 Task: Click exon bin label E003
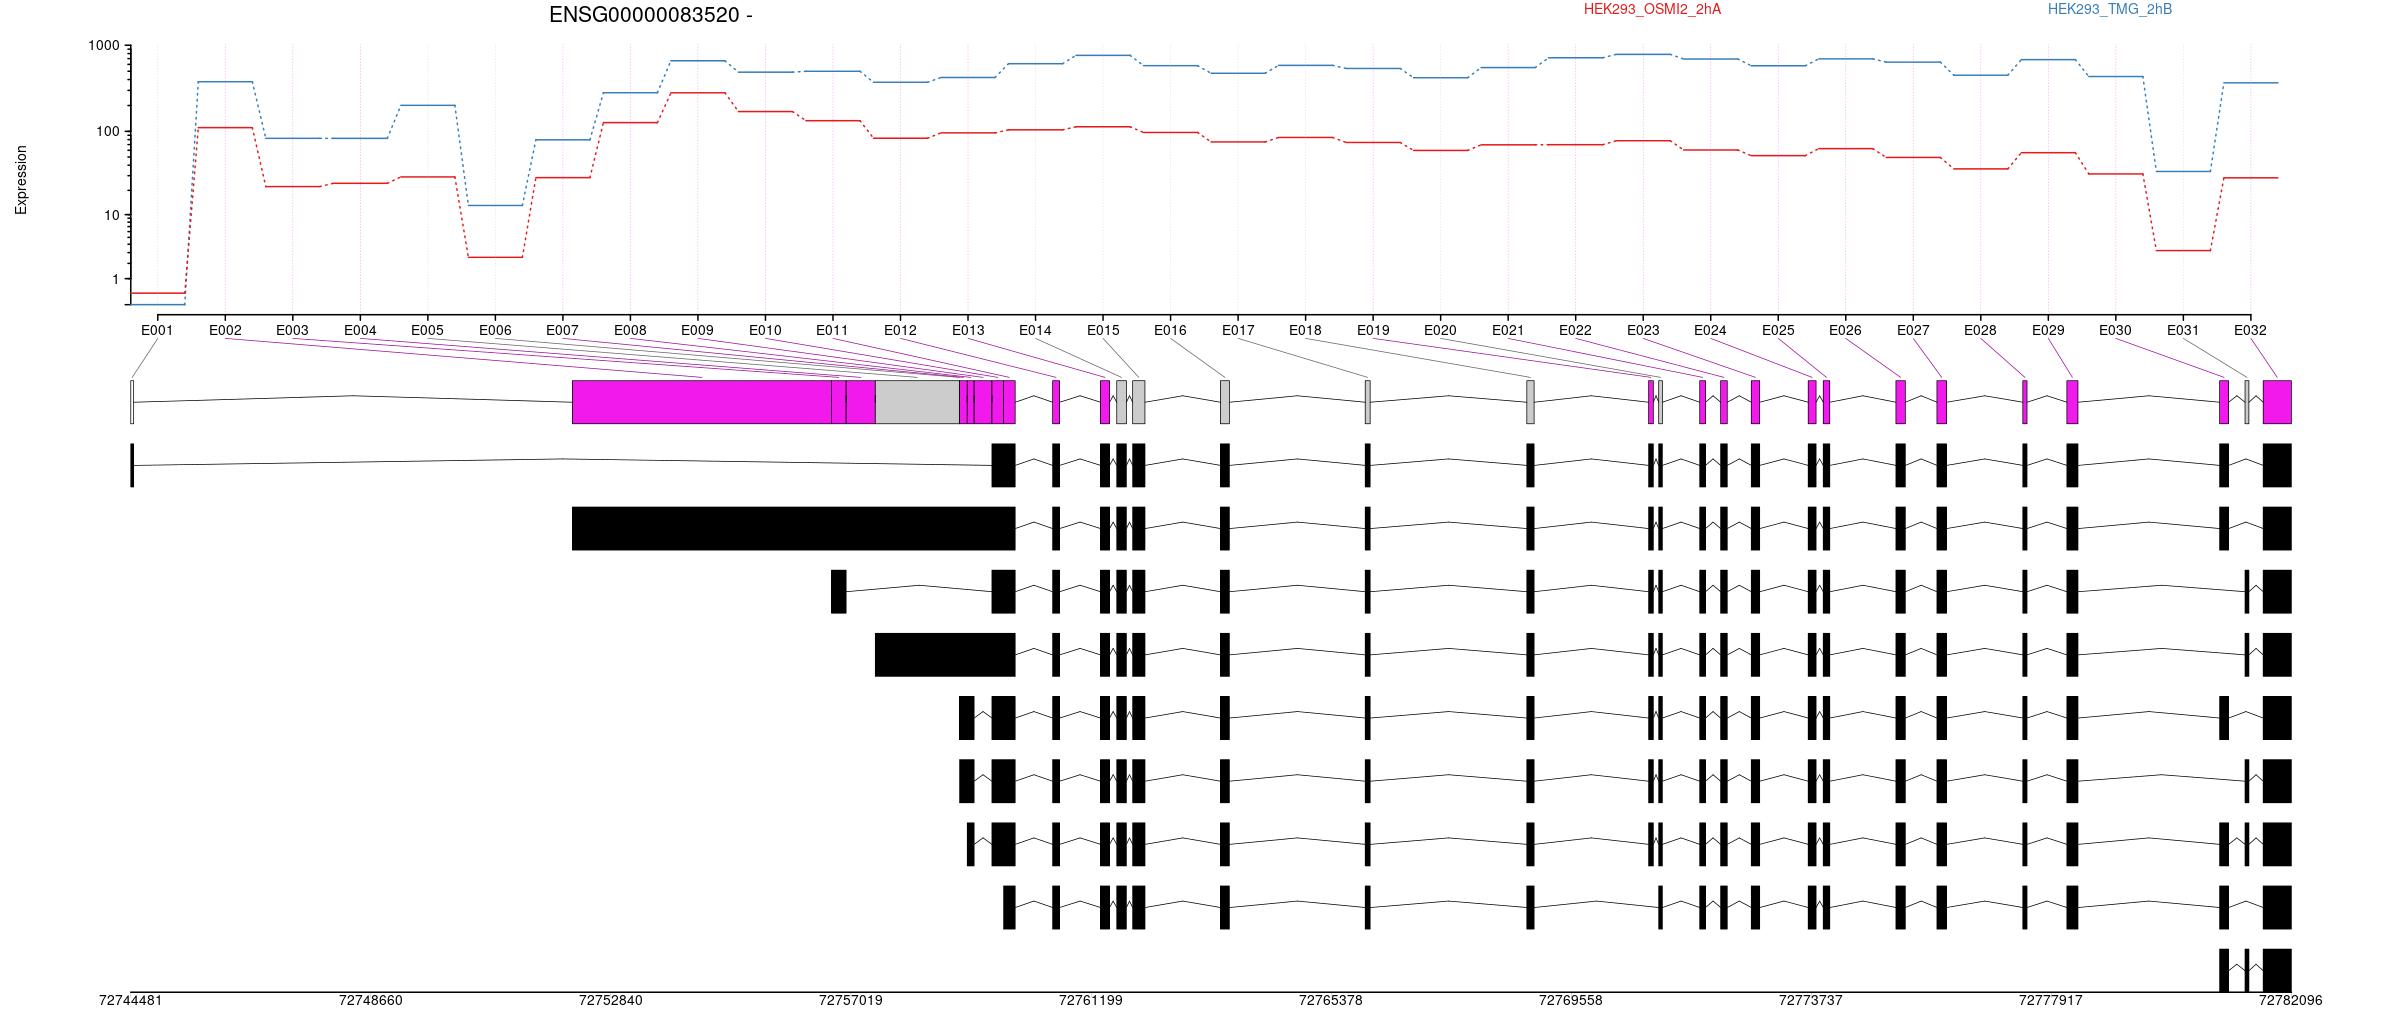coord(292,330)
